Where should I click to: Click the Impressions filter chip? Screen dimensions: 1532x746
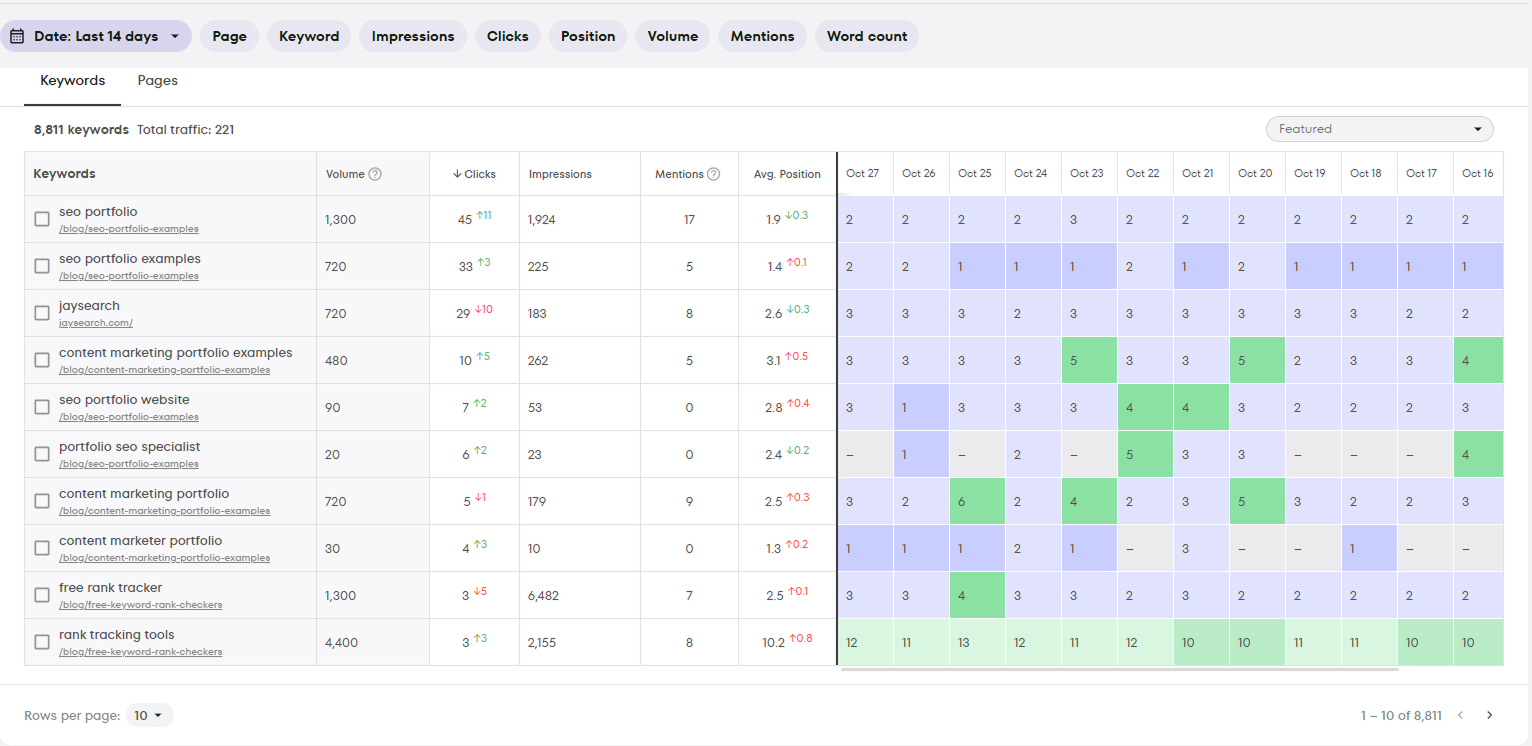coord(412,35)
